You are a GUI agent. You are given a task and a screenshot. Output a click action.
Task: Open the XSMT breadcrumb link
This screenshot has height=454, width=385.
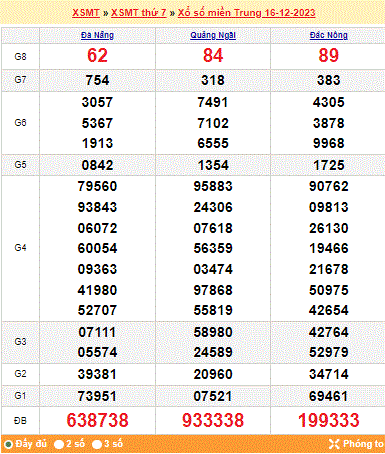coord(86,13)
